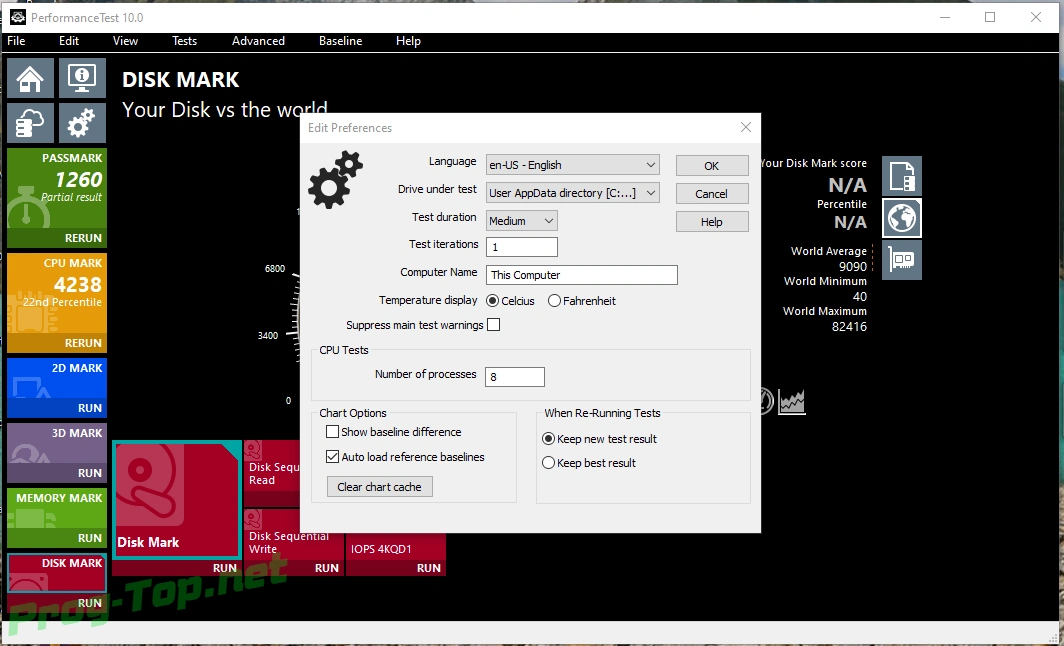
Task: Click the Clear chart cache button
Action: 379,487
